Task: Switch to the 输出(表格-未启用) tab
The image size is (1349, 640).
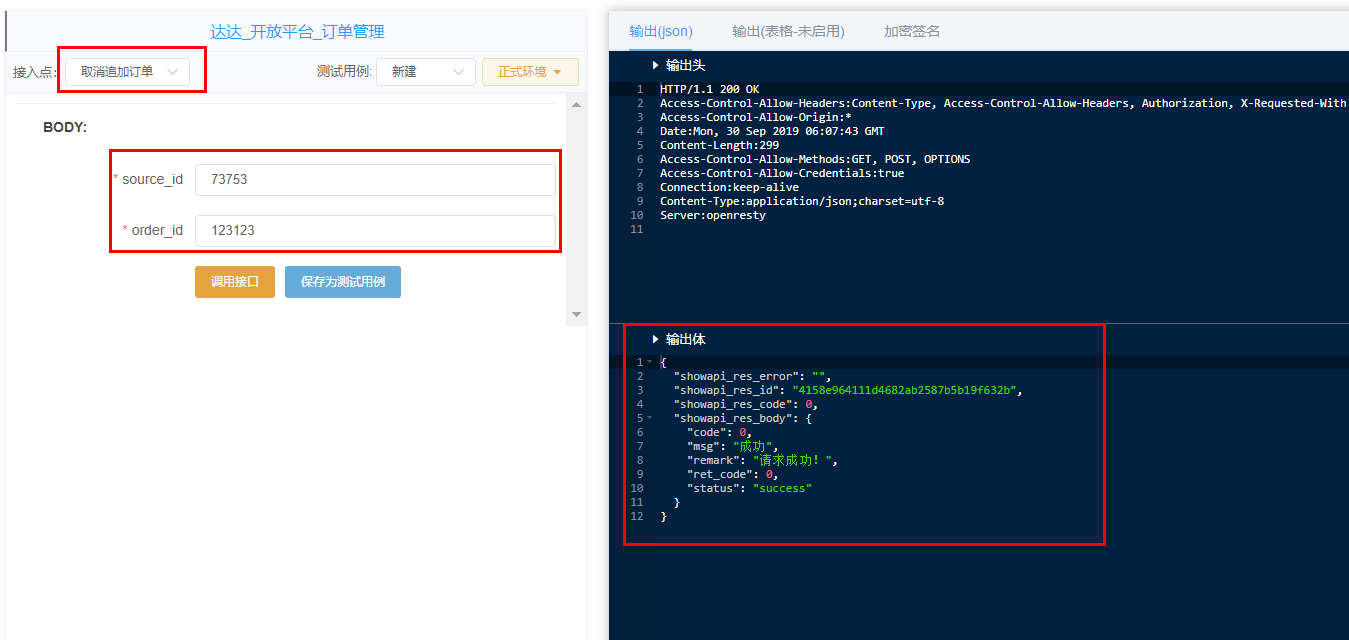Action: (x=788, y=31)
